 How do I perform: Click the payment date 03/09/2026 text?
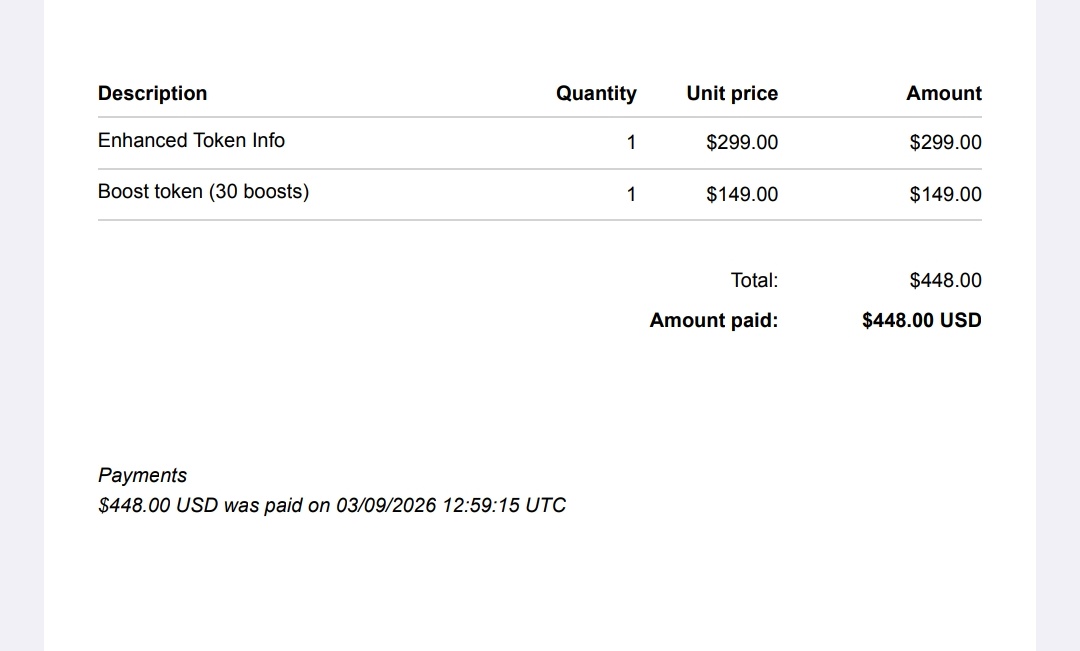pos(386,506)
